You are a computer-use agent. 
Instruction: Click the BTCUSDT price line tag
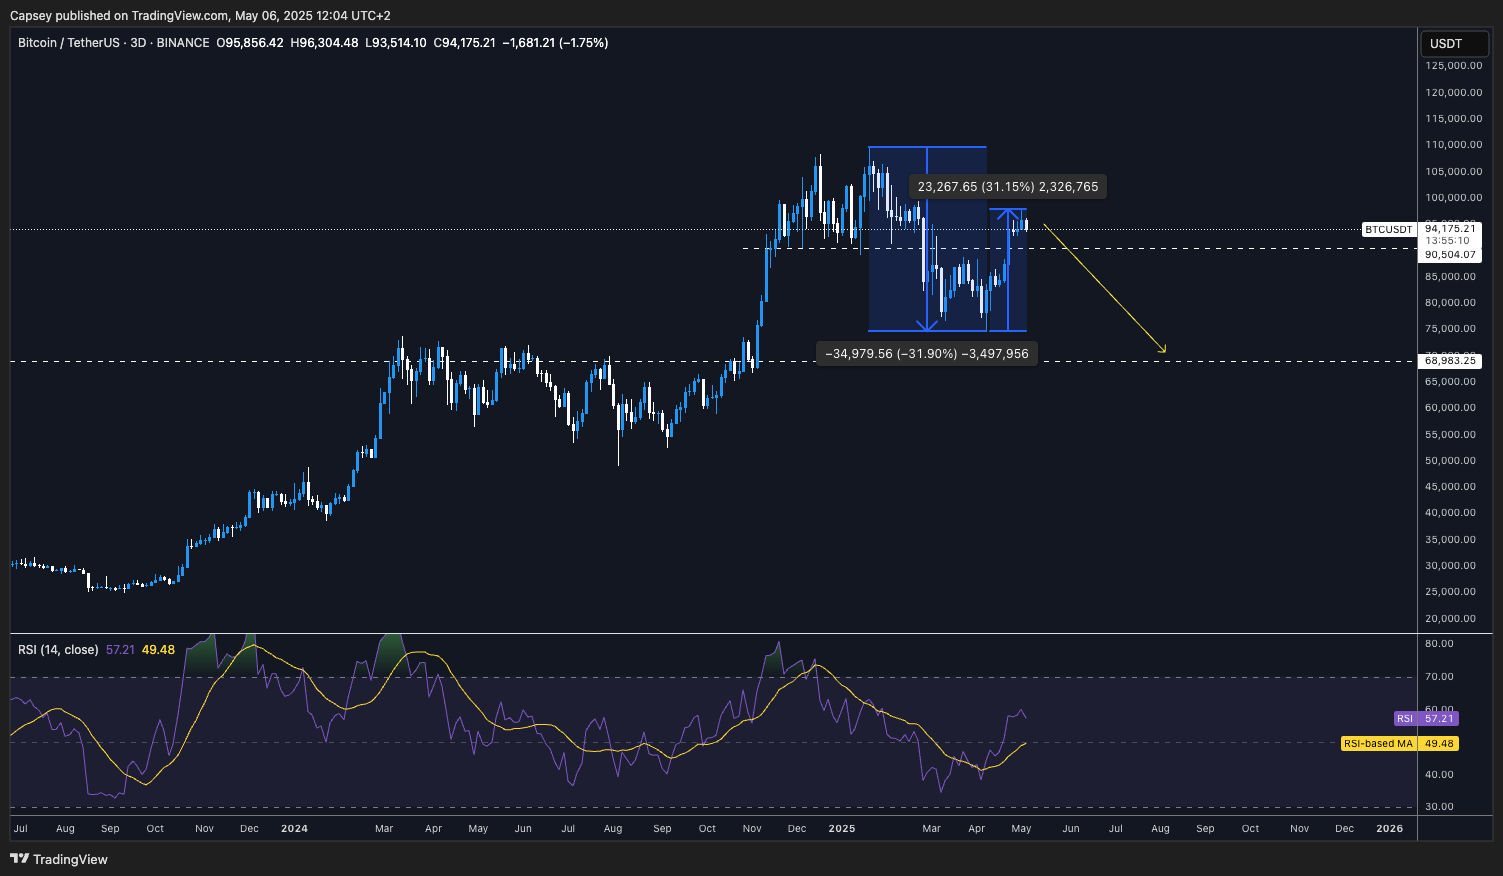click(x=1390, y=230)
